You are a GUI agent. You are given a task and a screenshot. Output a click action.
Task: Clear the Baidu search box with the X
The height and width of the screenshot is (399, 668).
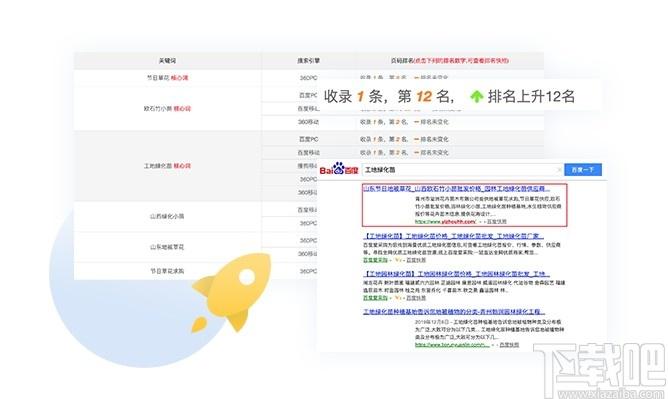coord(559,170)
